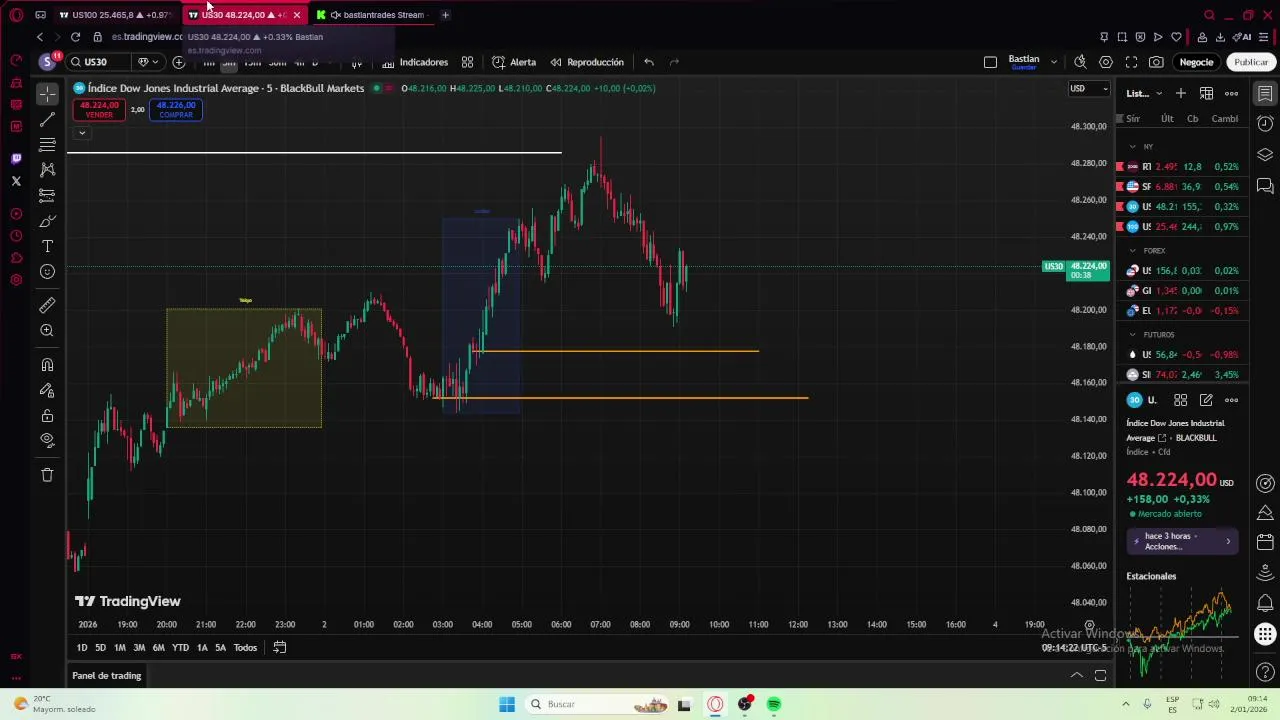This screenshot has height=720, width=1280.
Task: Toggle magnet mode for drawings
Action: pyautogui.click(x=47, y=365)
